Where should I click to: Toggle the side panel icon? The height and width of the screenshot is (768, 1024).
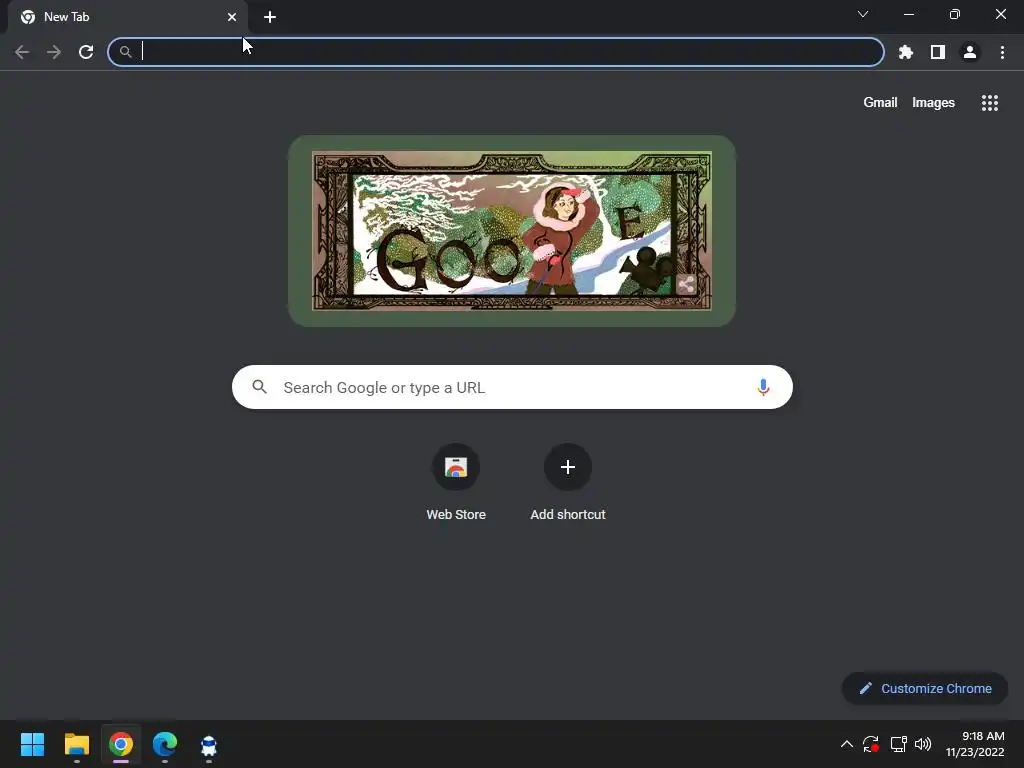(x=938, y=52)
